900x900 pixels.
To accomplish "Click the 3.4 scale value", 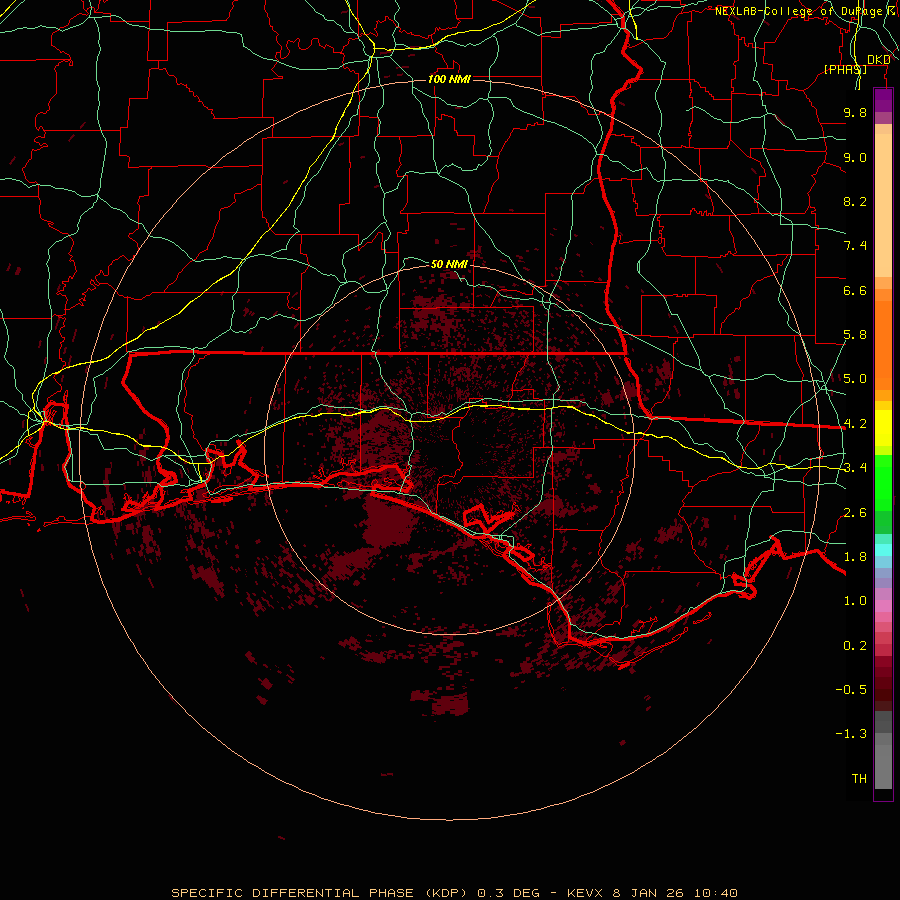I will pos(855,468).
